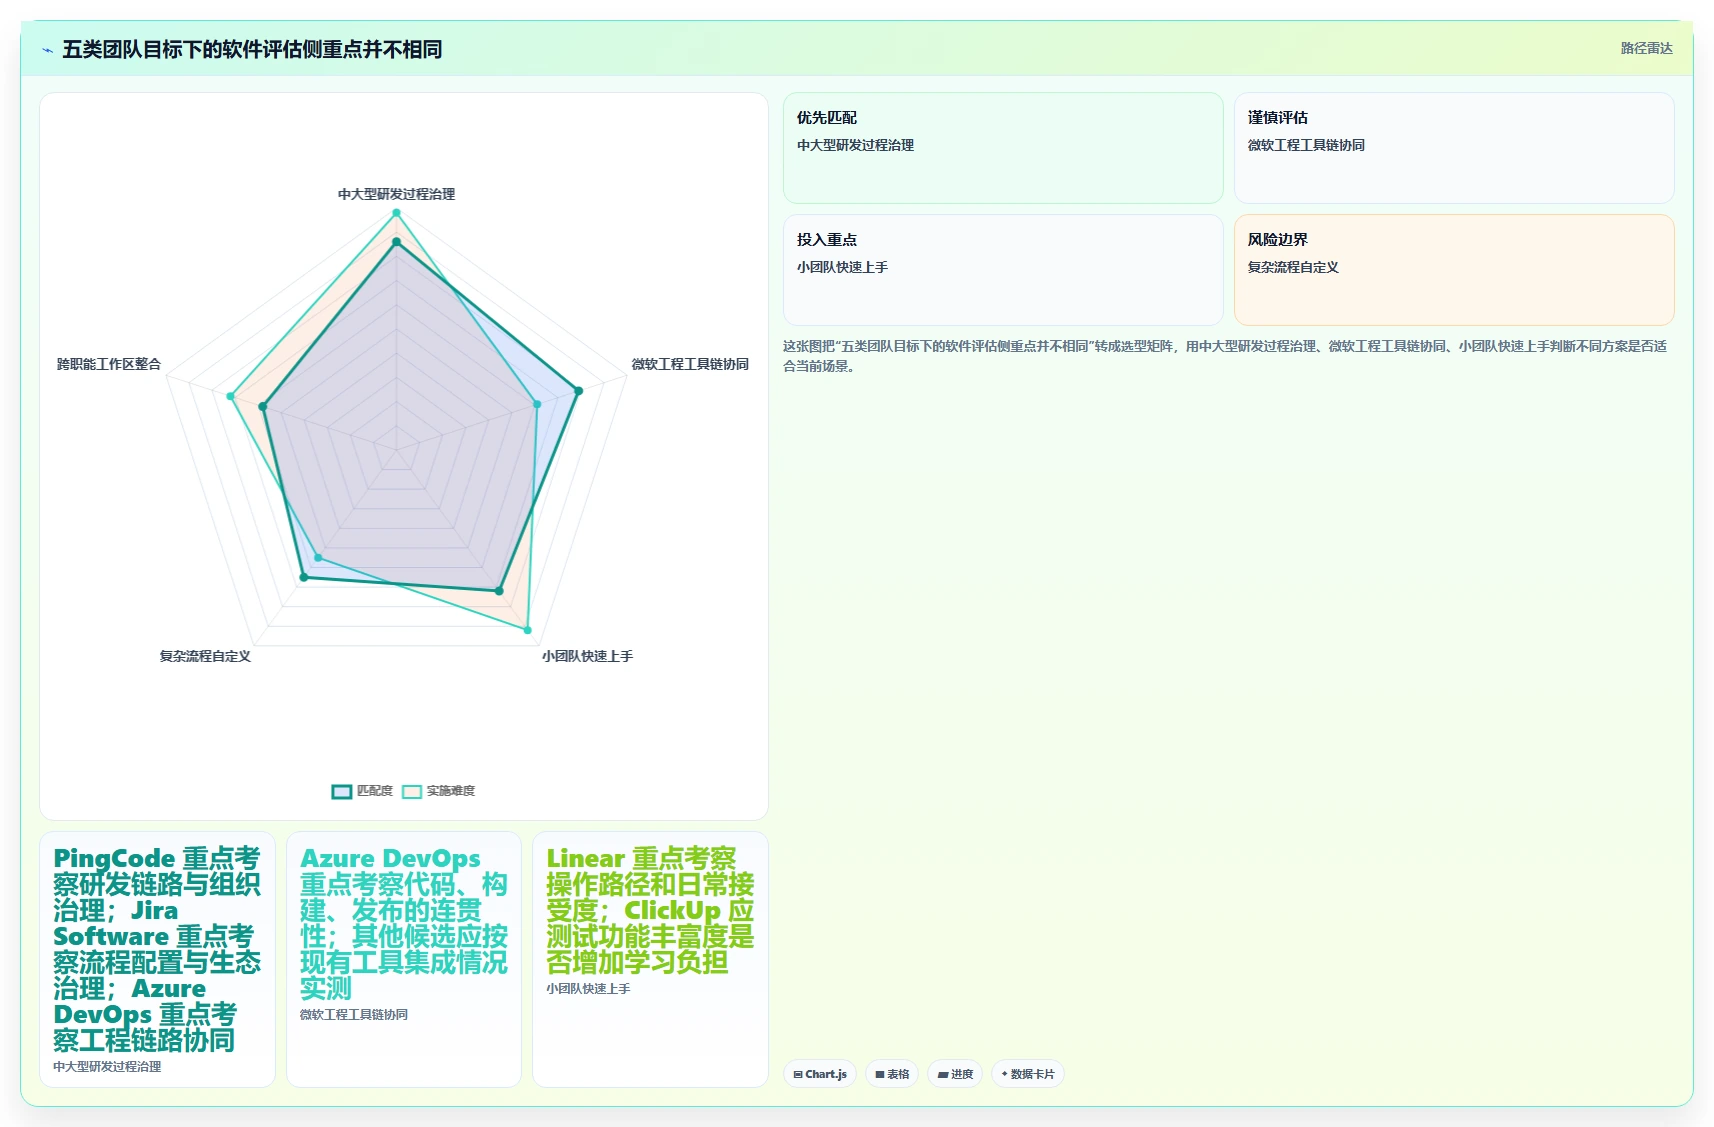Click radar axis label 复杂流程自定义
This screenshot has width=1714, height=1127.
pyautogui.click(x=205, y=656)
